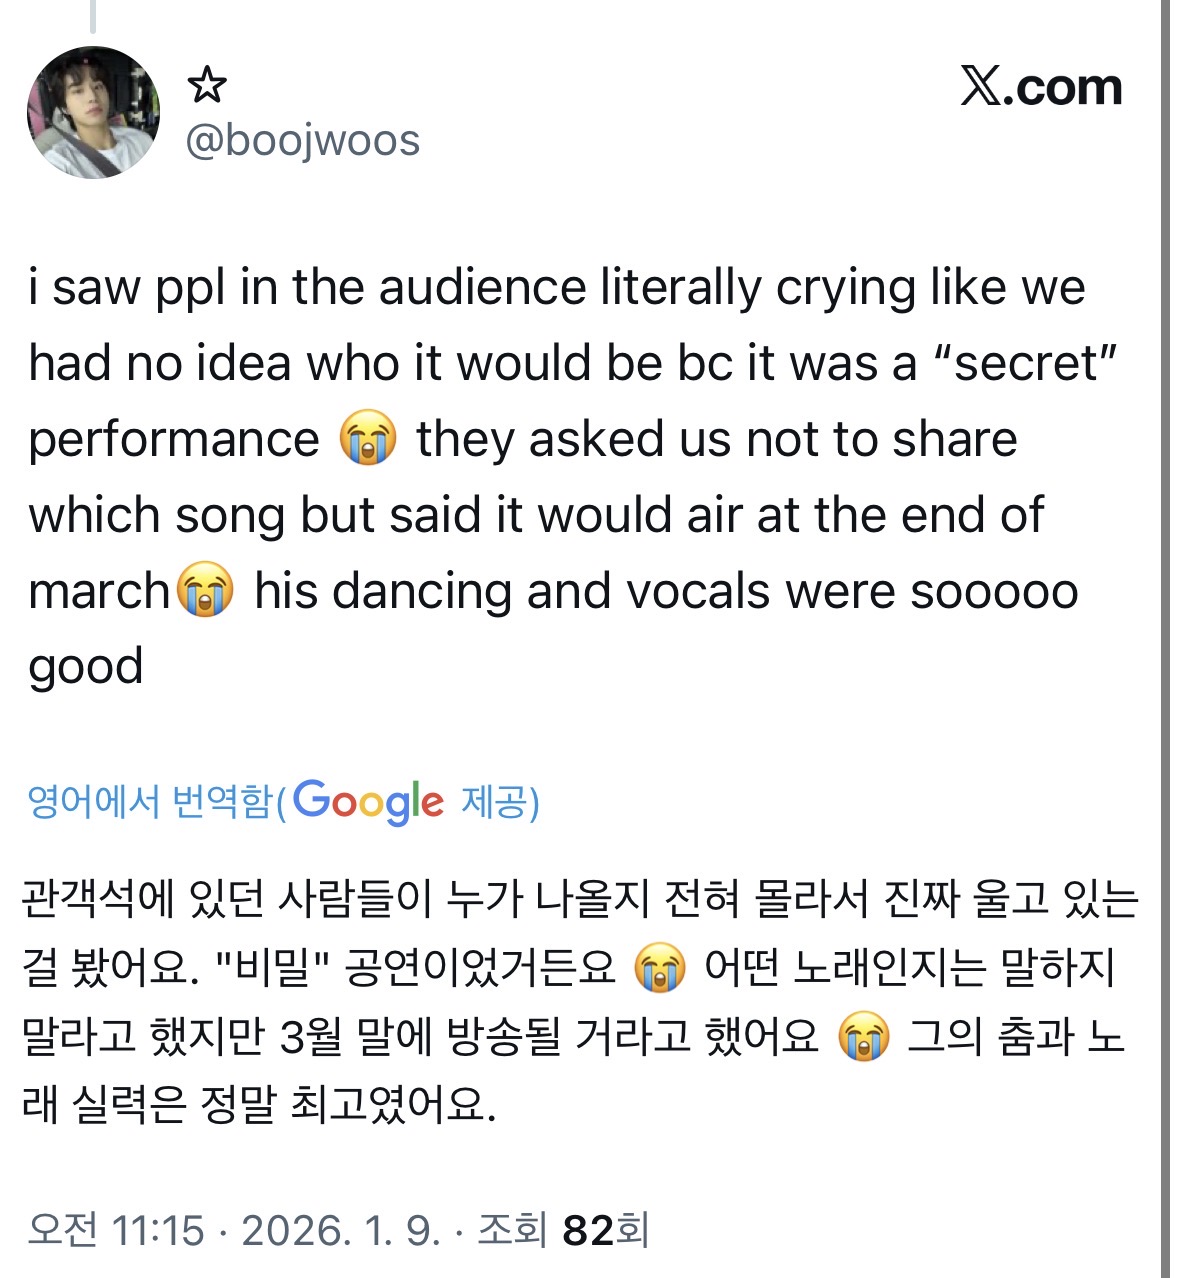Click the star display name

(x=207, y=86)
